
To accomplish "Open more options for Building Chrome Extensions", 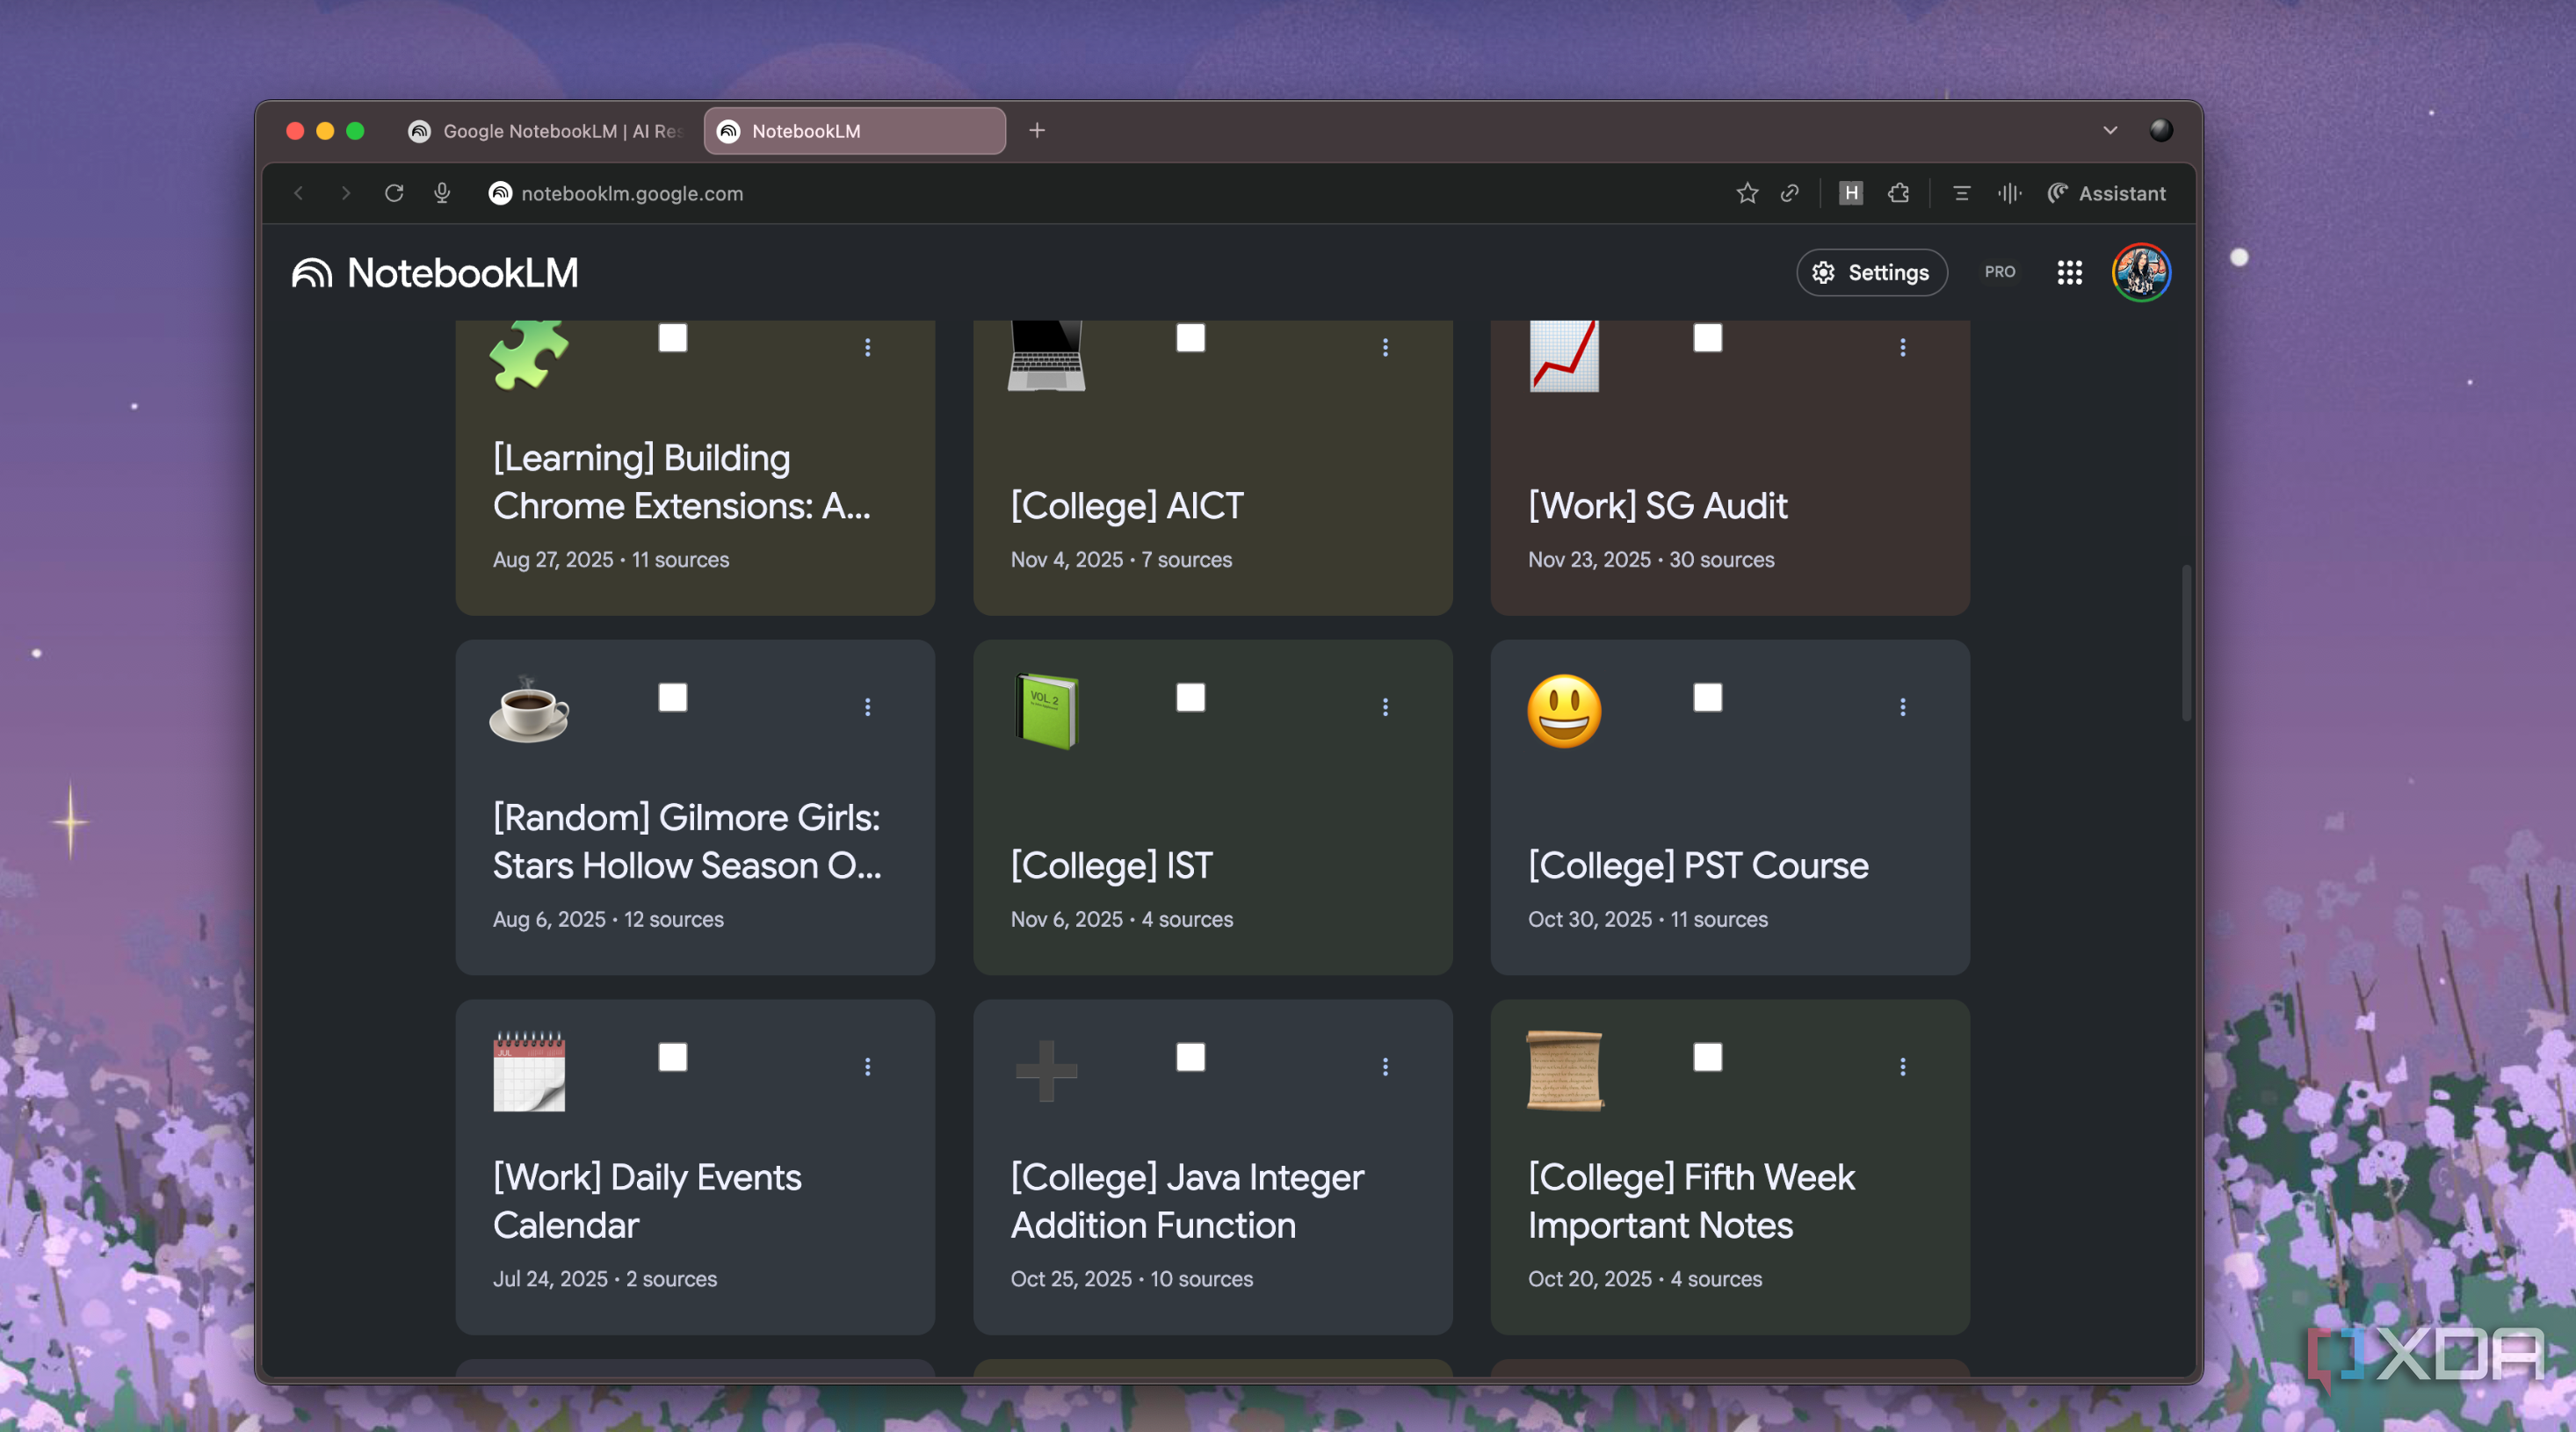I will [868, 347].
